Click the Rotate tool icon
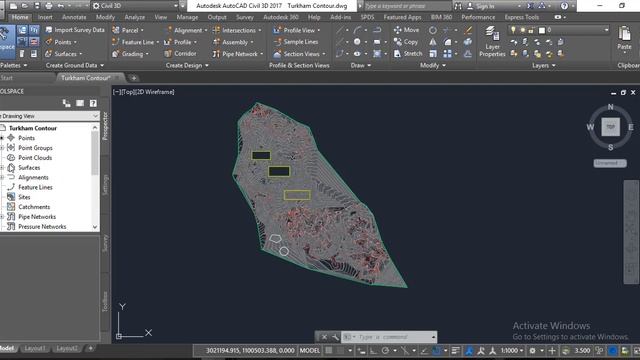 click(x=433, y=30)
